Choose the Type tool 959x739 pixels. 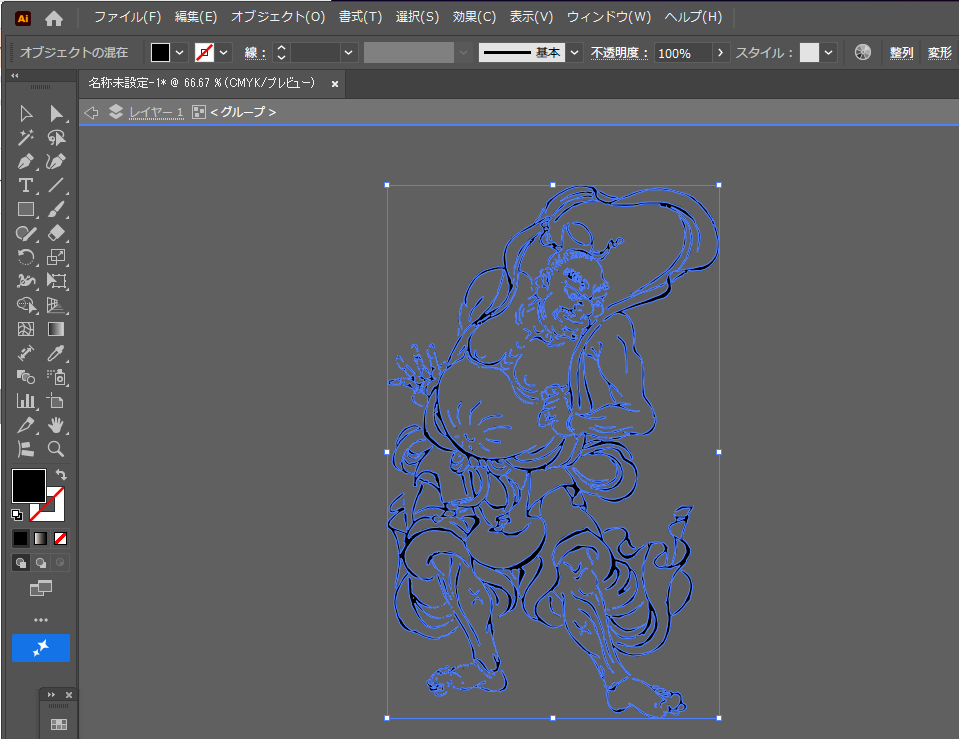(x=26, y=186)
